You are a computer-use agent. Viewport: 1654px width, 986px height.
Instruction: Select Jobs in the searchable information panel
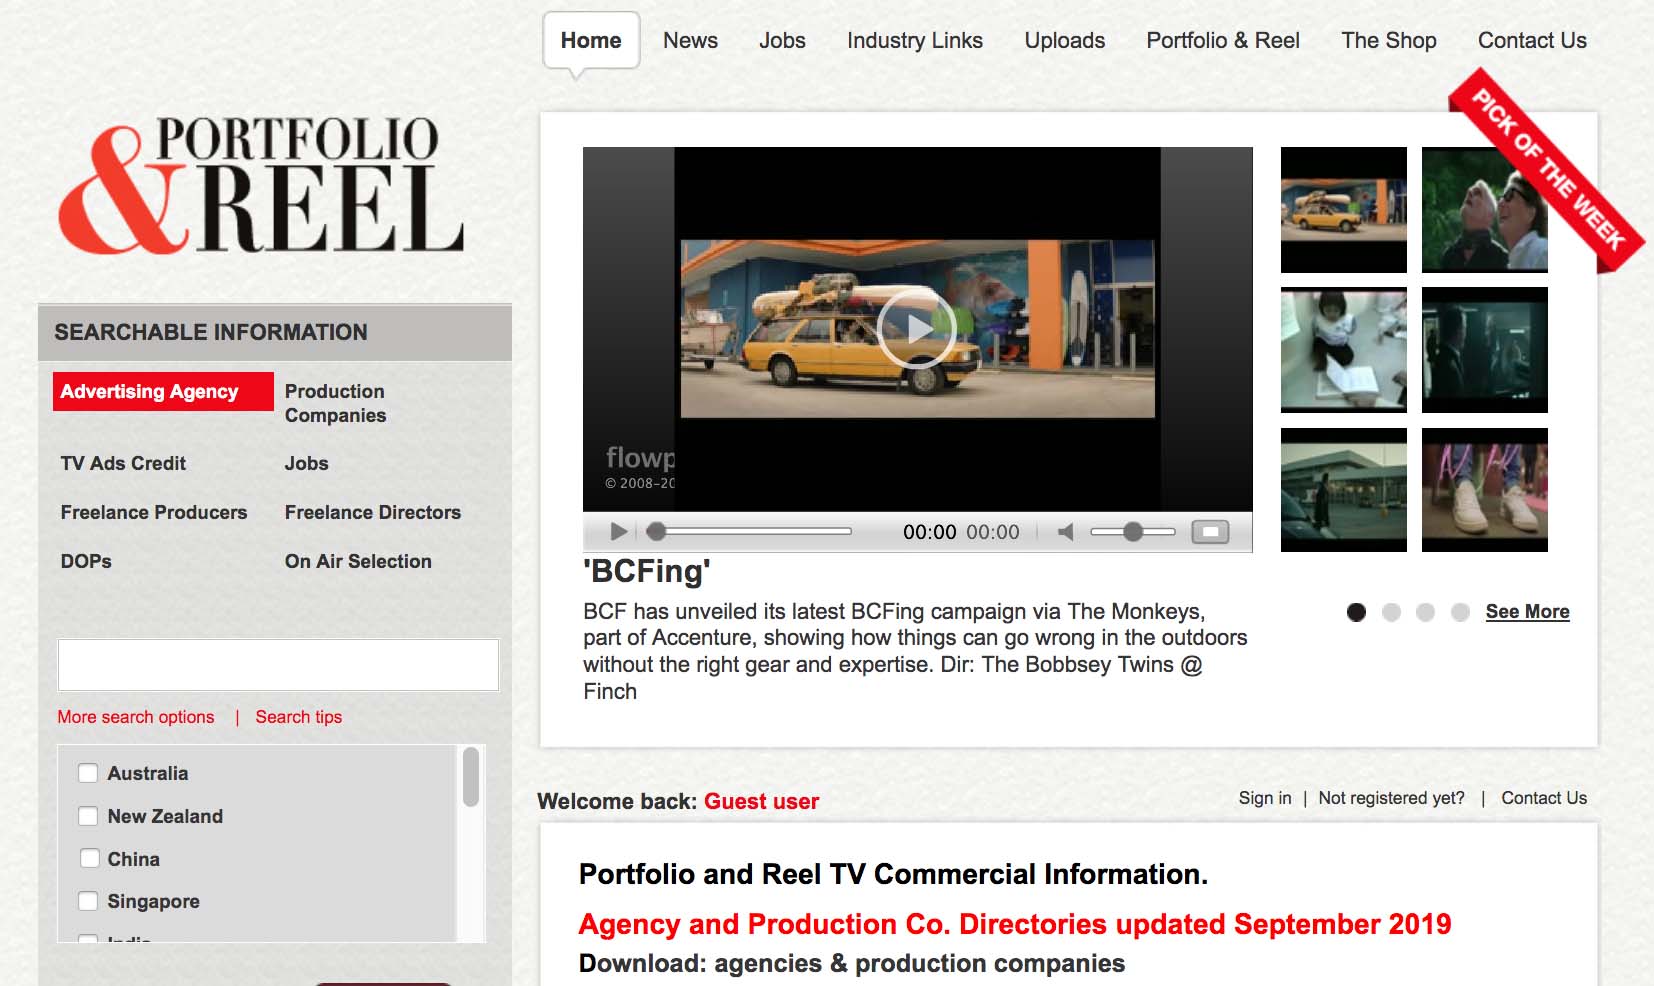click(x=306, y=463)
